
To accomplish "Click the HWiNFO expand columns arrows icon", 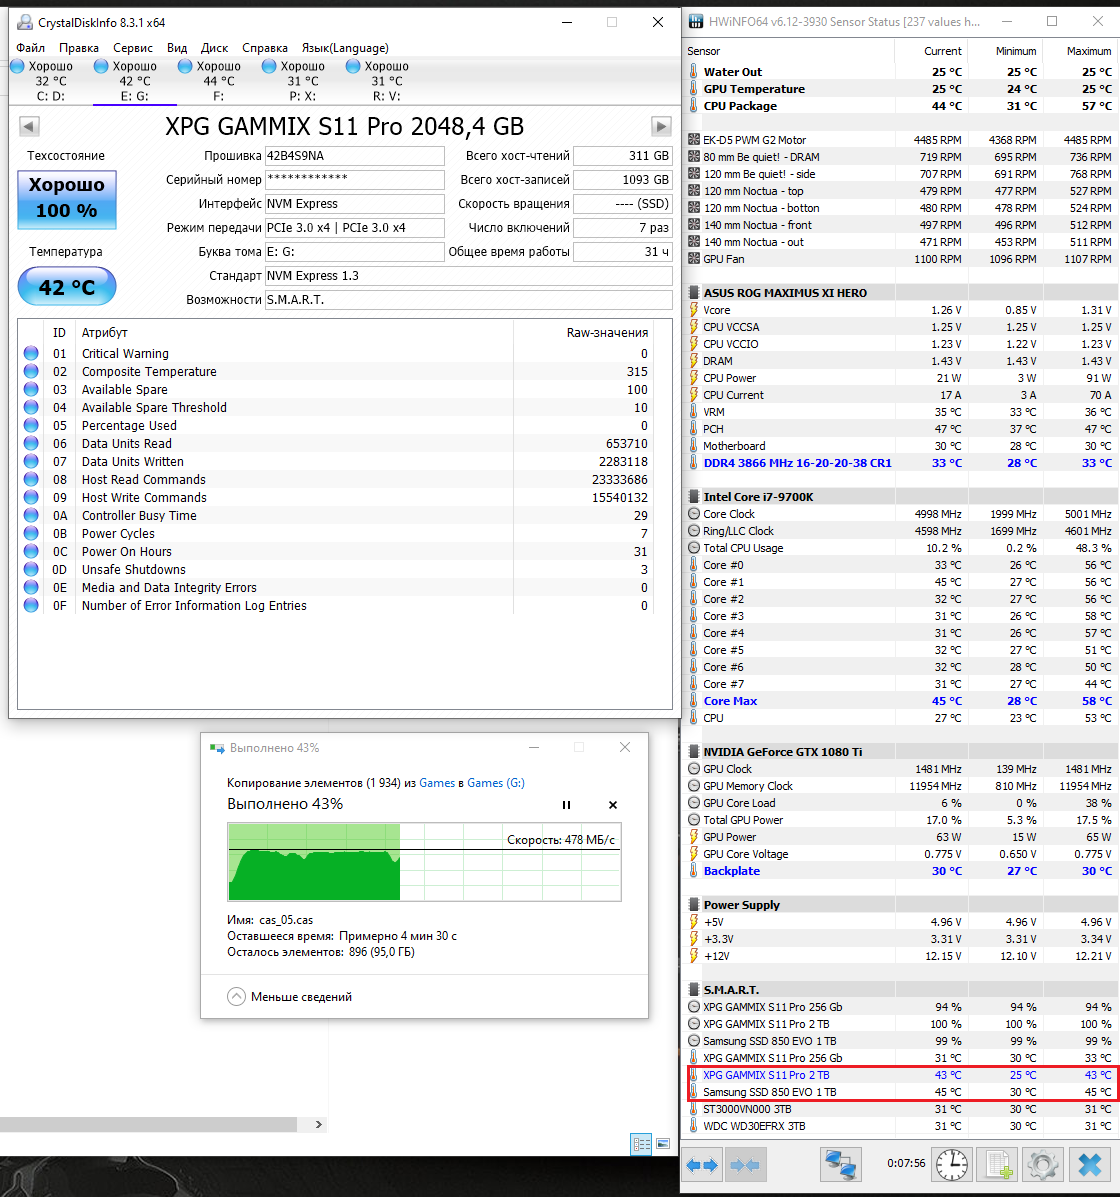I will 702,1165.
